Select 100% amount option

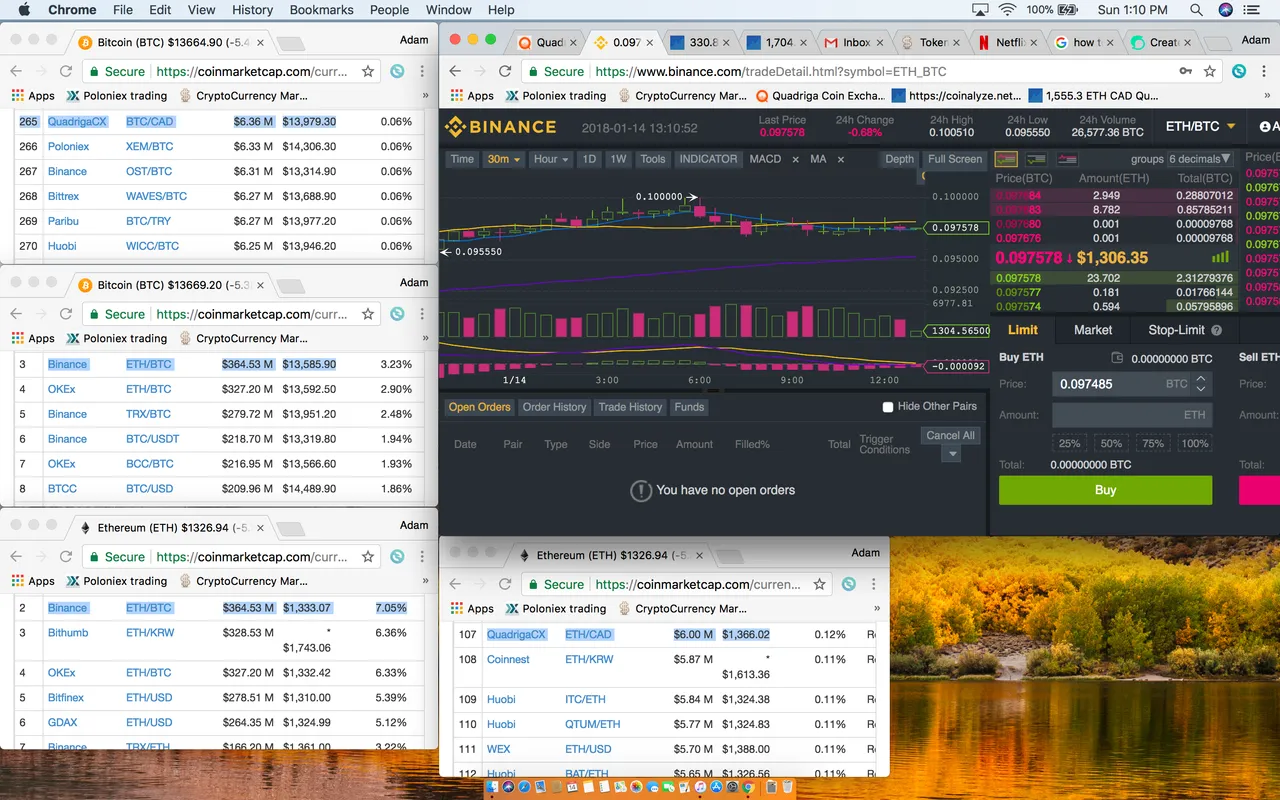point(1194,443)
